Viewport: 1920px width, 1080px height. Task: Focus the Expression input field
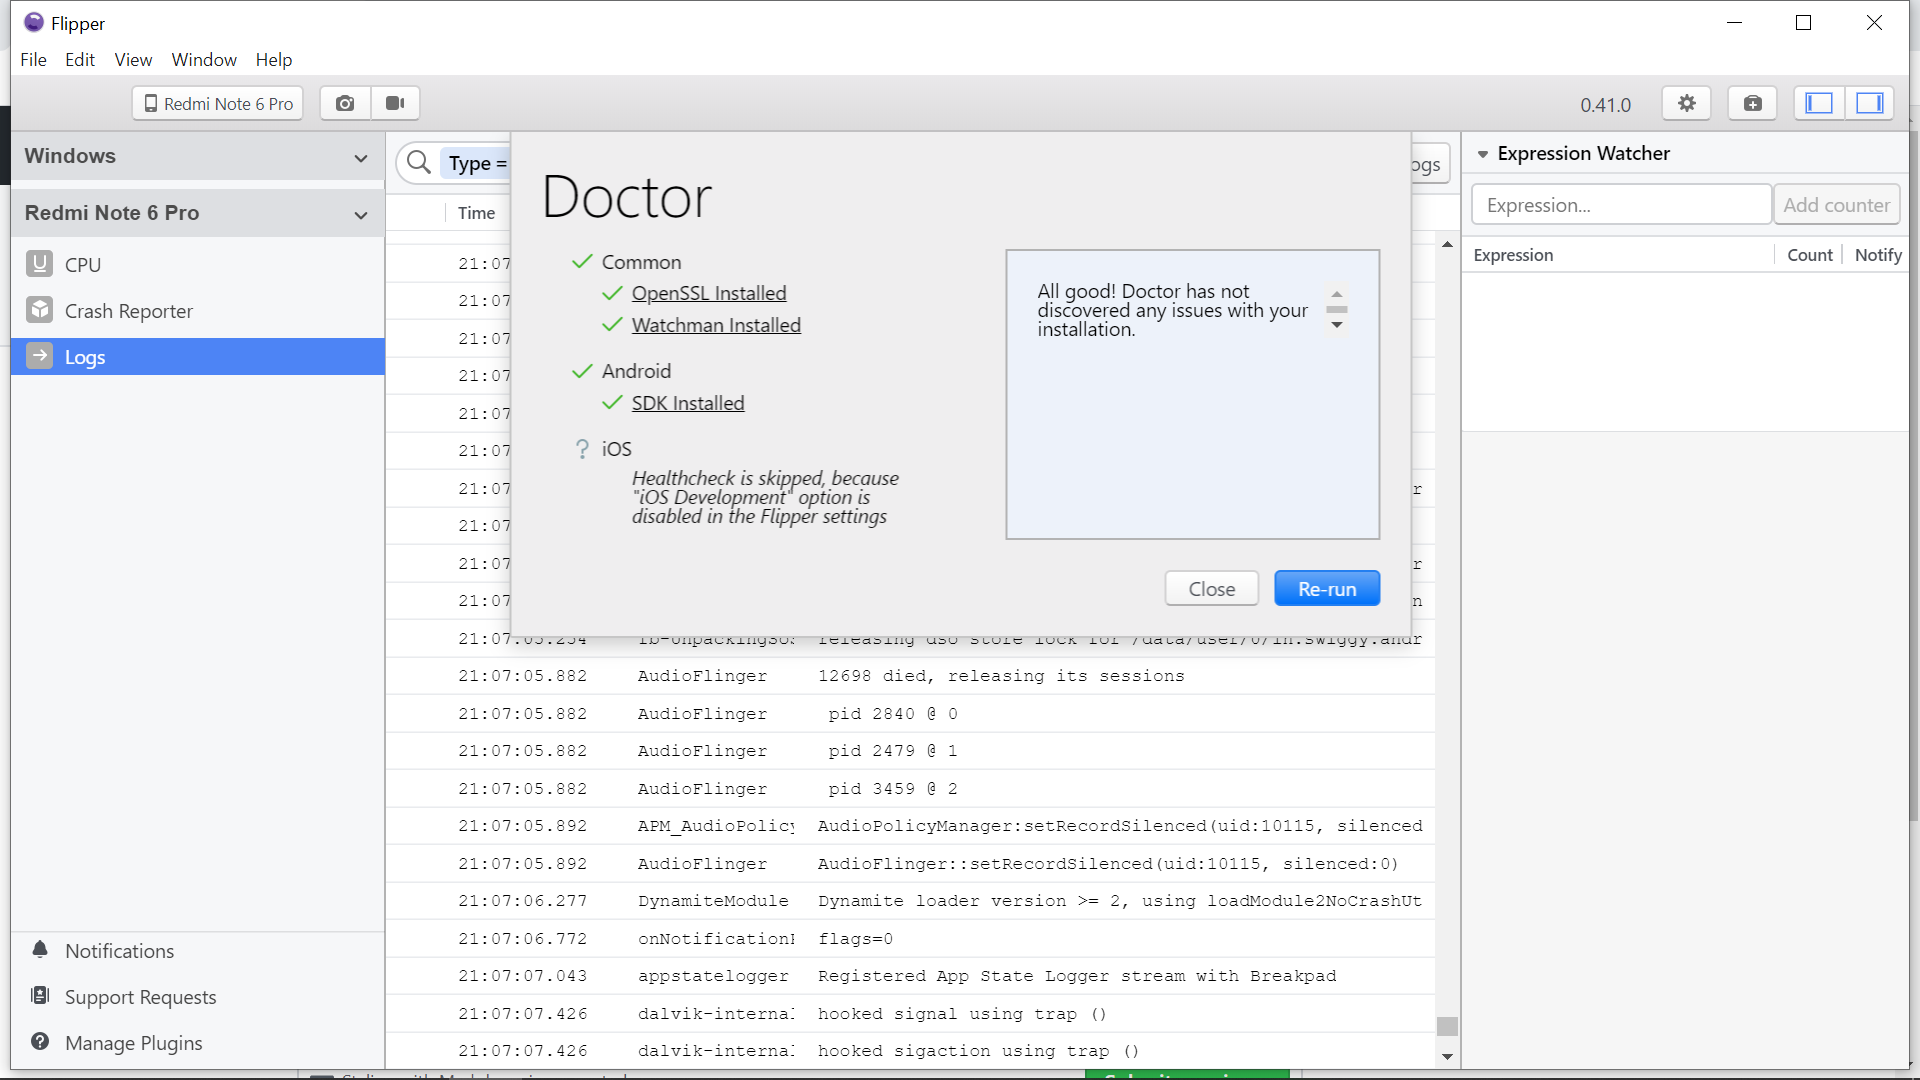coord(1620,205)
